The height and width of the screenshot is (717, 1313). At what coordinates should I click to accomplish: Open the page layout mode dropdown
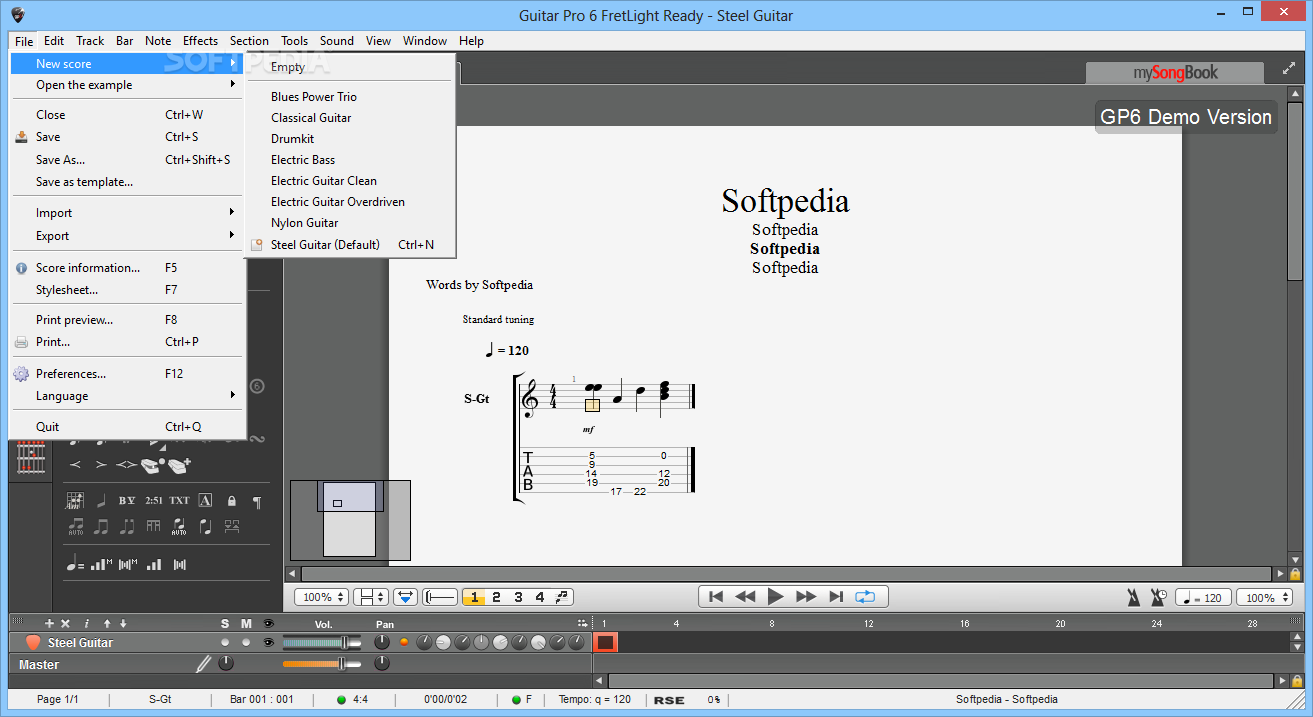(x=371, y=597)
